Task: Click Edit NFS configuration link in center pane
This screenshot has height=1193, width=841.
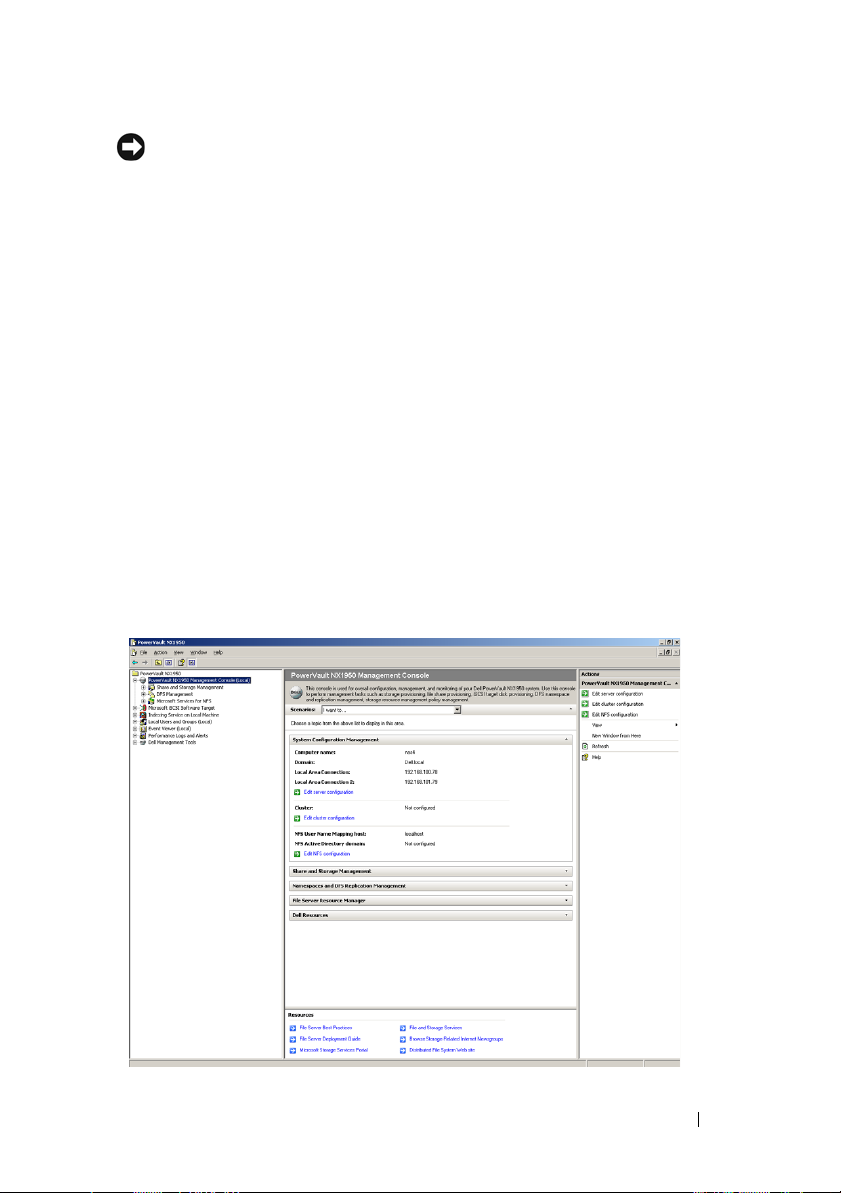Action: click(x=327, y=854)
